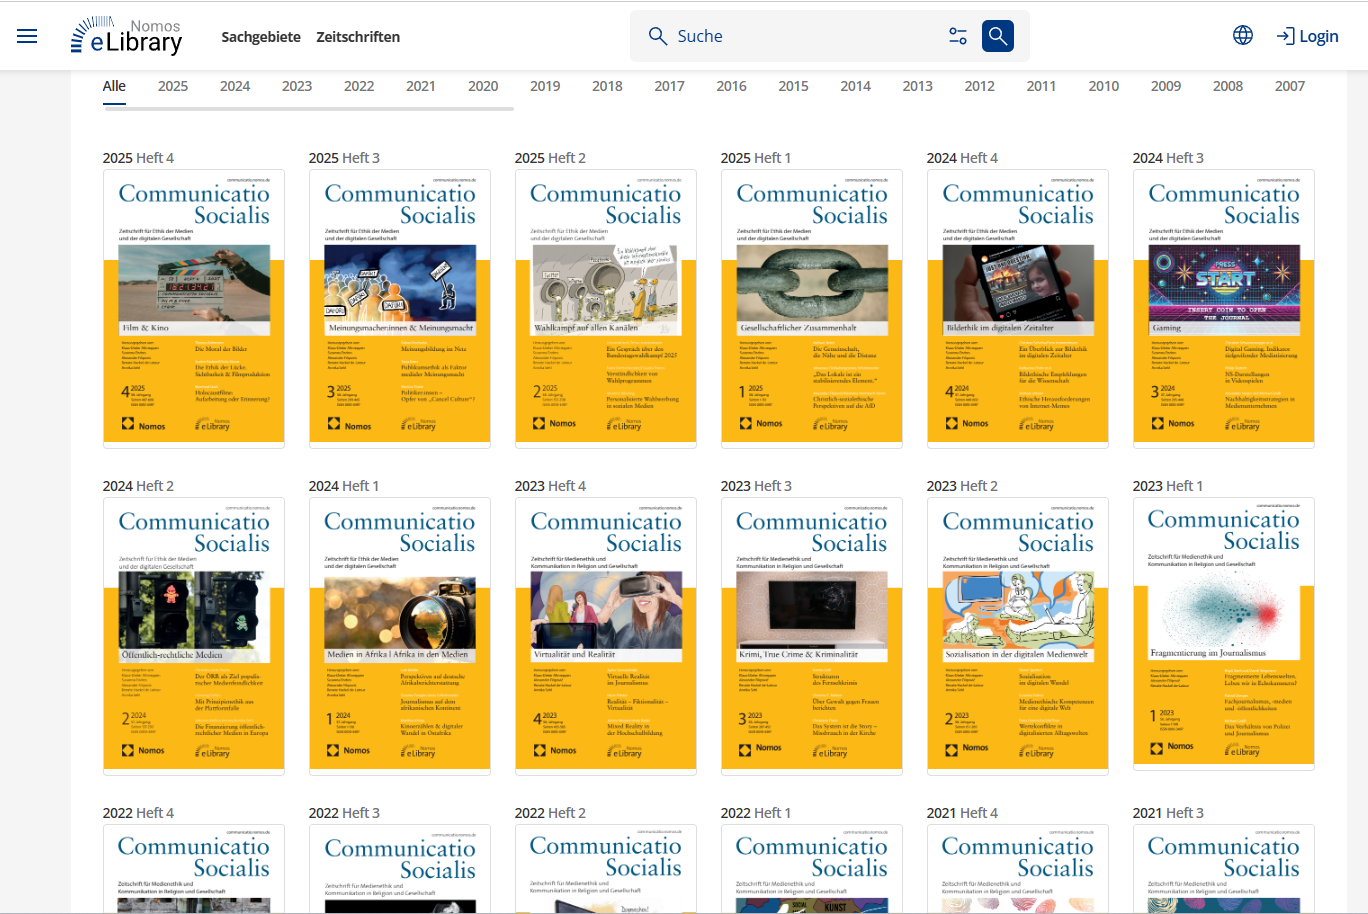
Task: Open 2023 Heft 4 Virtualität cover
Action: click(606, 636)
